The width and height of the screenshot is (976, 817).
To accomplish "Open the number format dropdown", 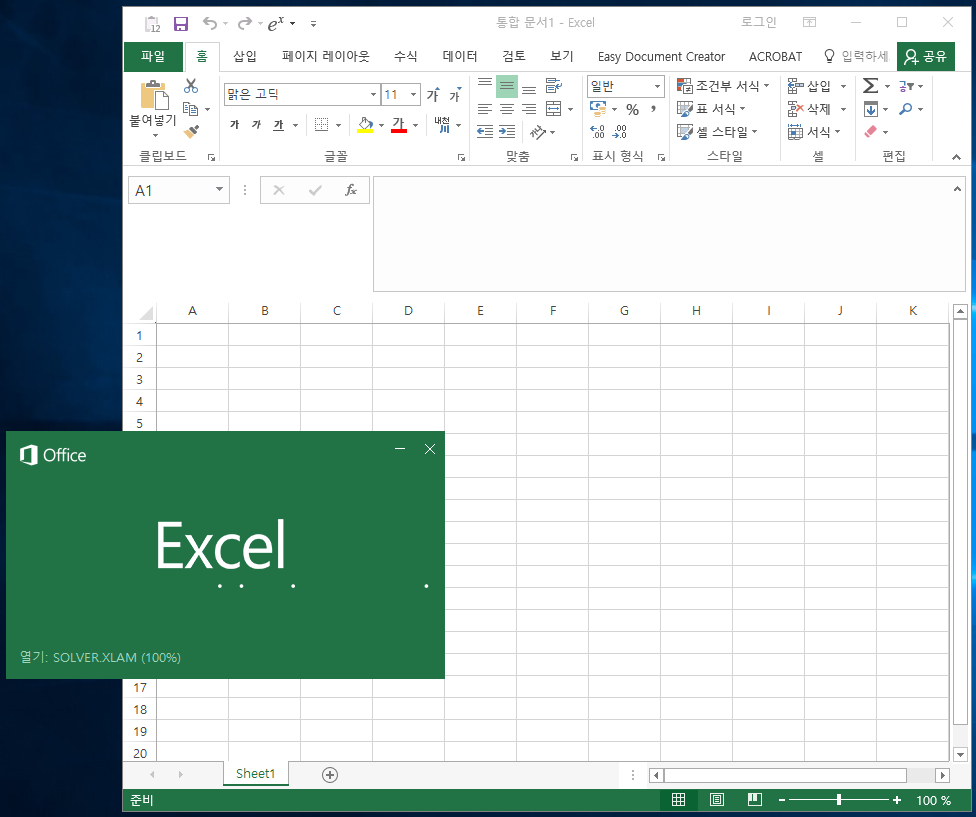I will [x=657, y=86].
